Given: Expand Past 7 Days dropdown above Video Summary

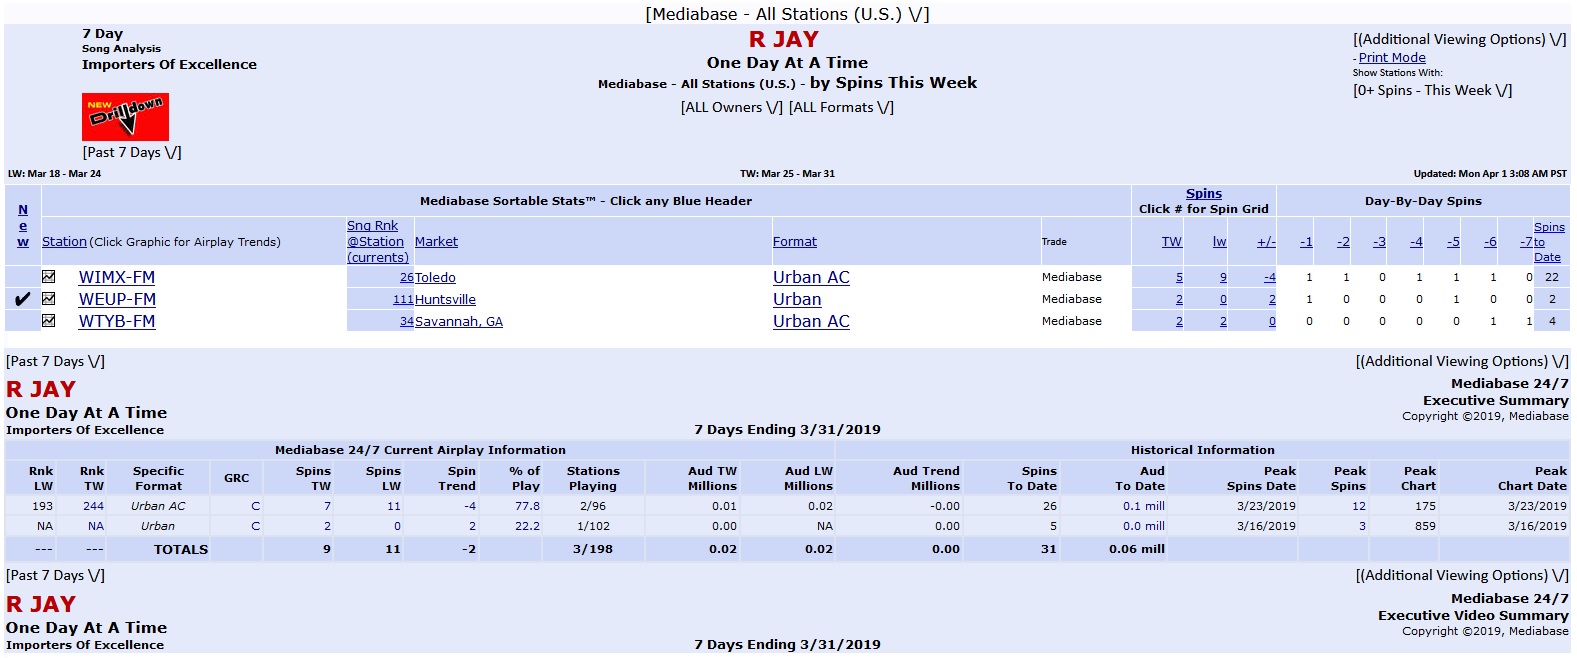Looking at the screenshot, I should (55, 575).
